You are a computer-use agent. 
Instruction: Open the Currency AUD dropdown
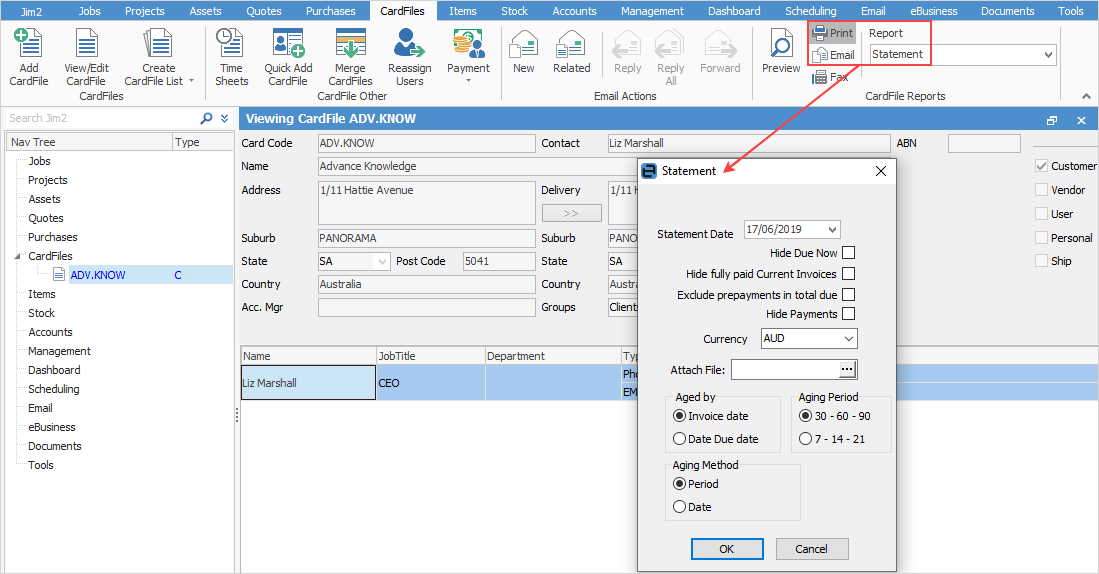(x=849, y=339)
